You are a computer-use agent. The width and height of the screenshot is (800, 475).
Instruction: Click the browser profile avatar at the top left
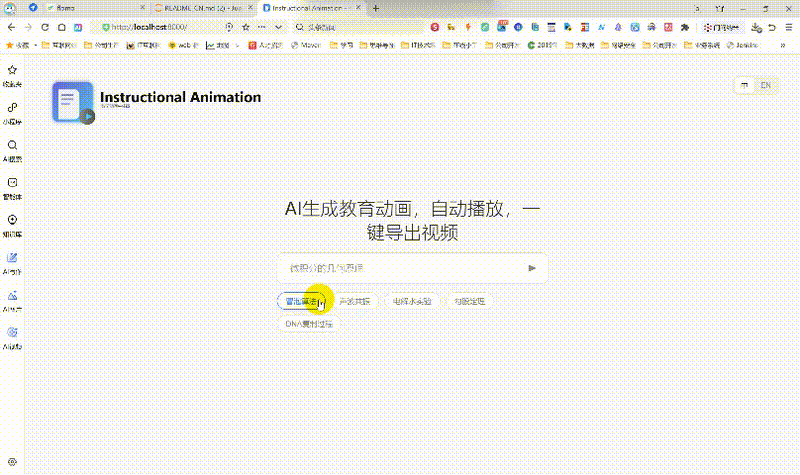(10, 8)
